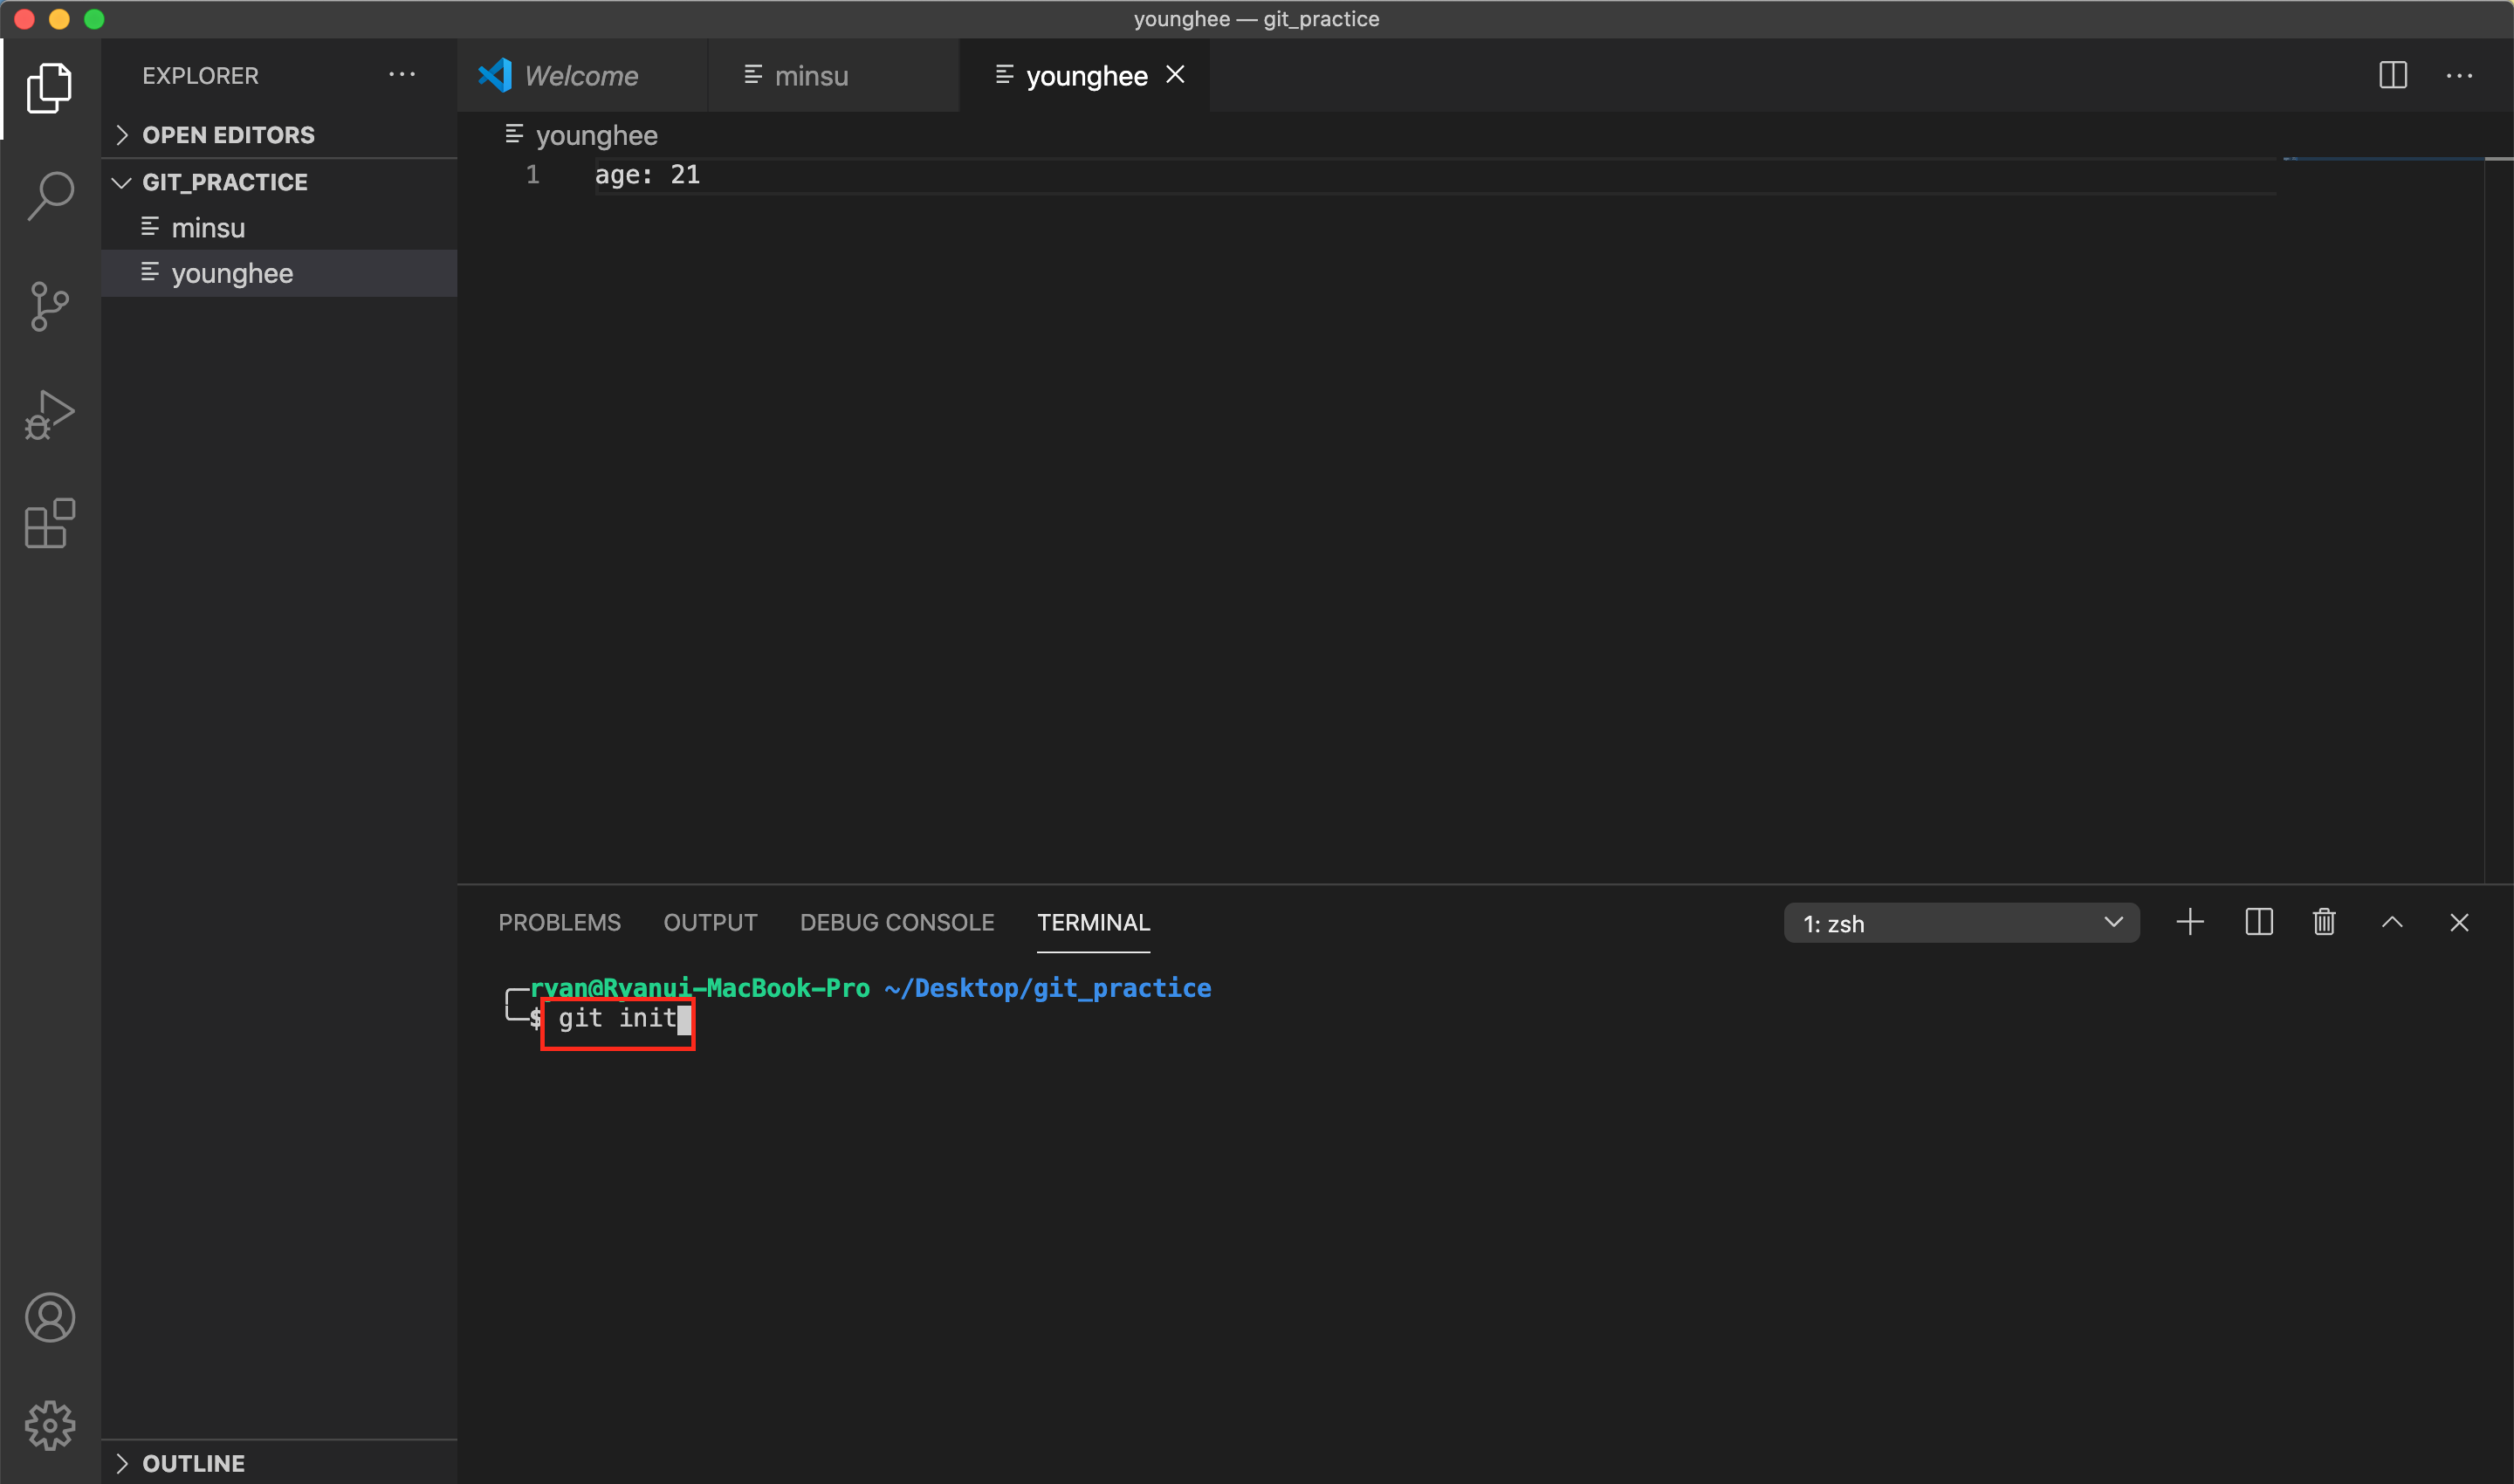Add a new terminal with plus icon

(x=2189, y=922)
